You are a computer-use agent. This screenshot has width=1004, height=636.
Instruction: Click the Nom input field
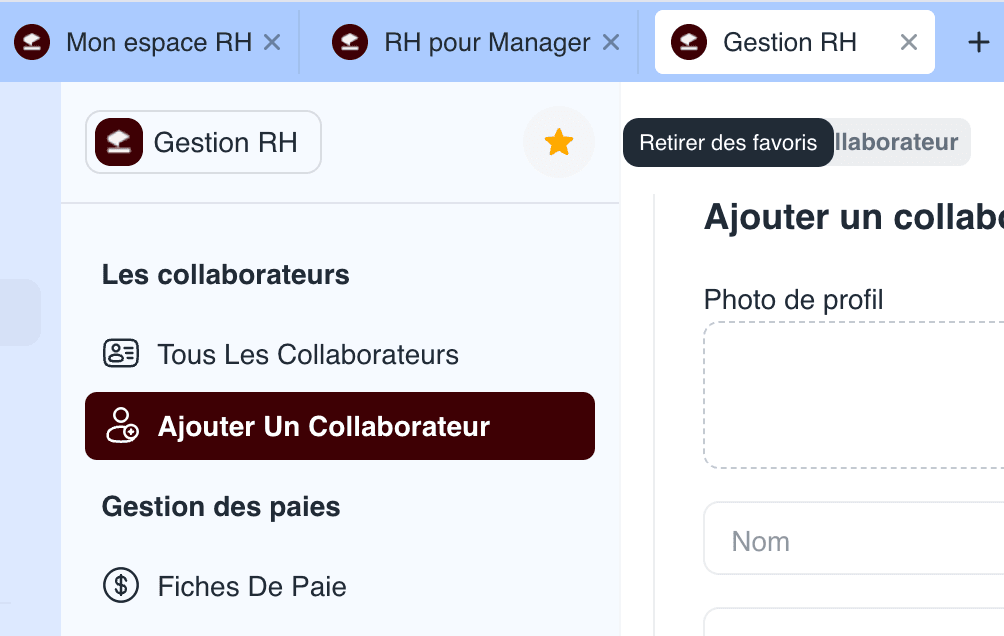tap(854, 539)
